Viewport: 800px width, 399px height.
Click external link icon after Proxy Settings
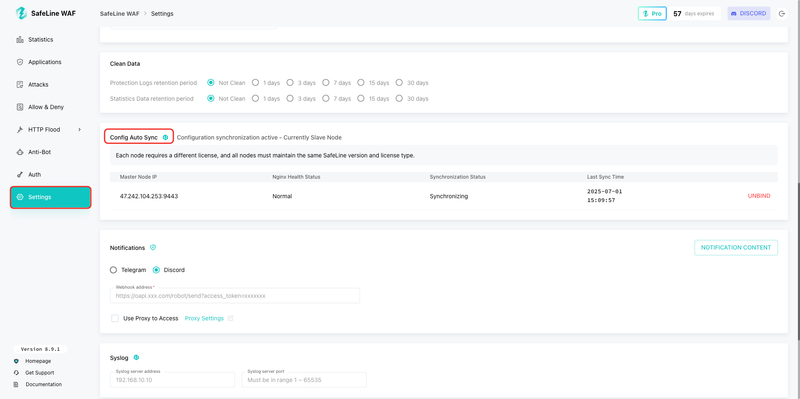click(x=230, y=318)
